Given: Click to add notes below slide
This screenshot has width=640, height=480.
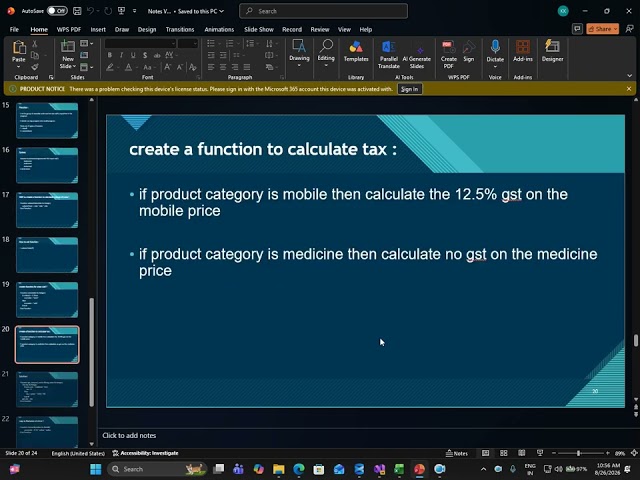Looking at the screenshot, I should (x=129, y=436).
